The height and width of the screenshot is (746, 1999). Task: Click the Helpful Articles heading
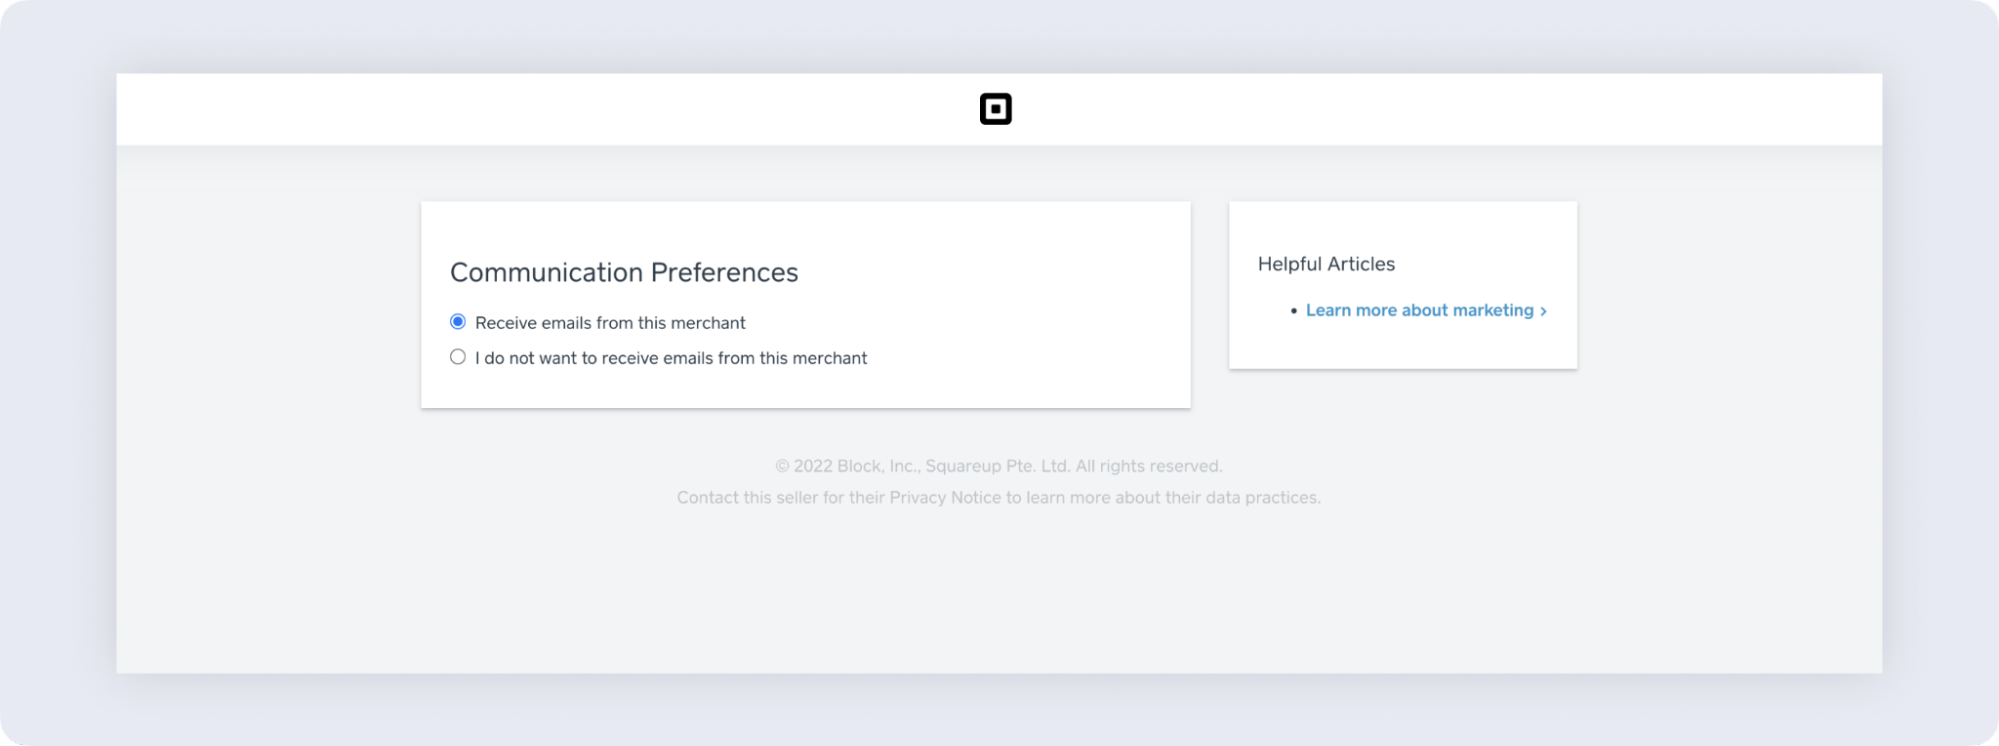1326,264
